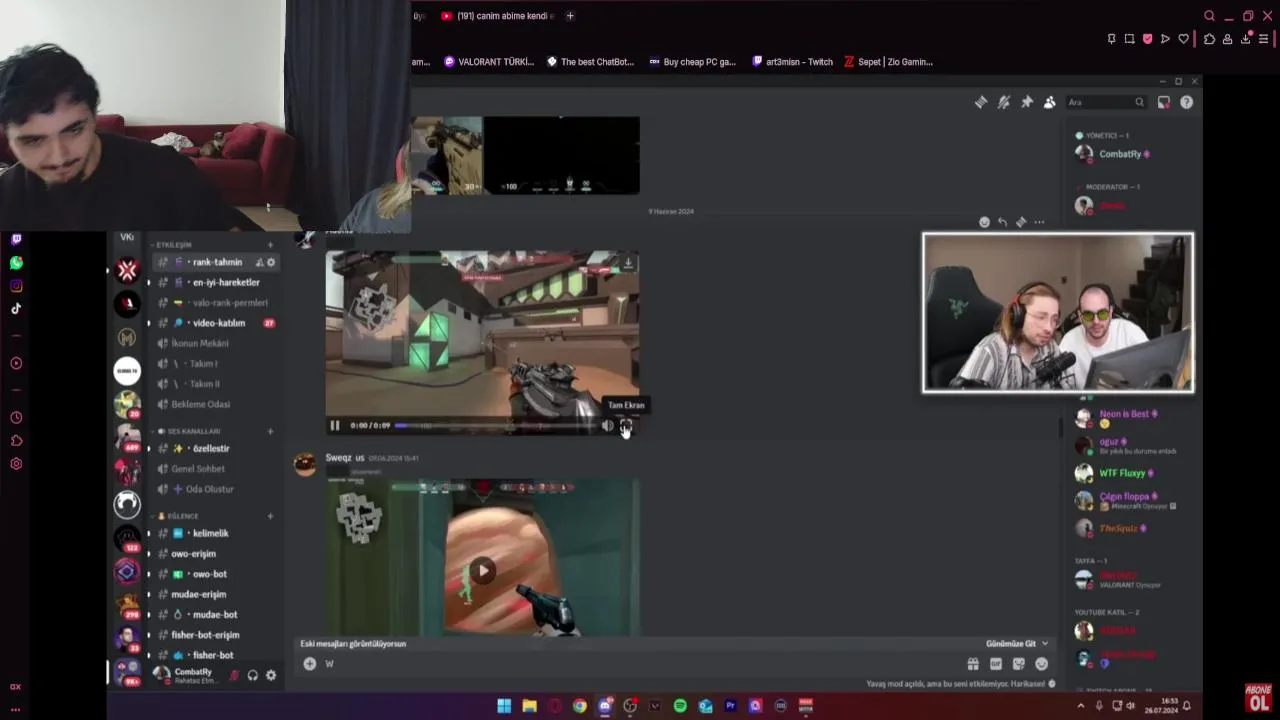The image size is (1280, 720).
Task: Open the browser sidebar player icon
Action: pos(16,363)
